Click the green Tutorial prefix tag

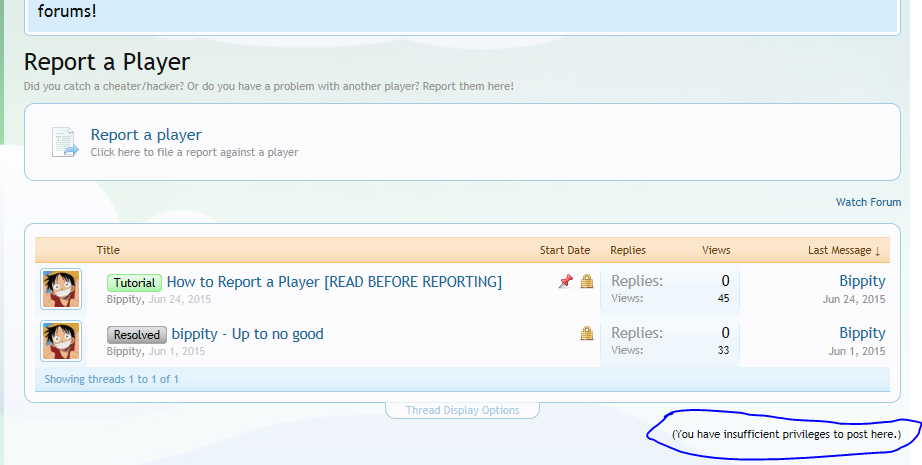[134, 283]
